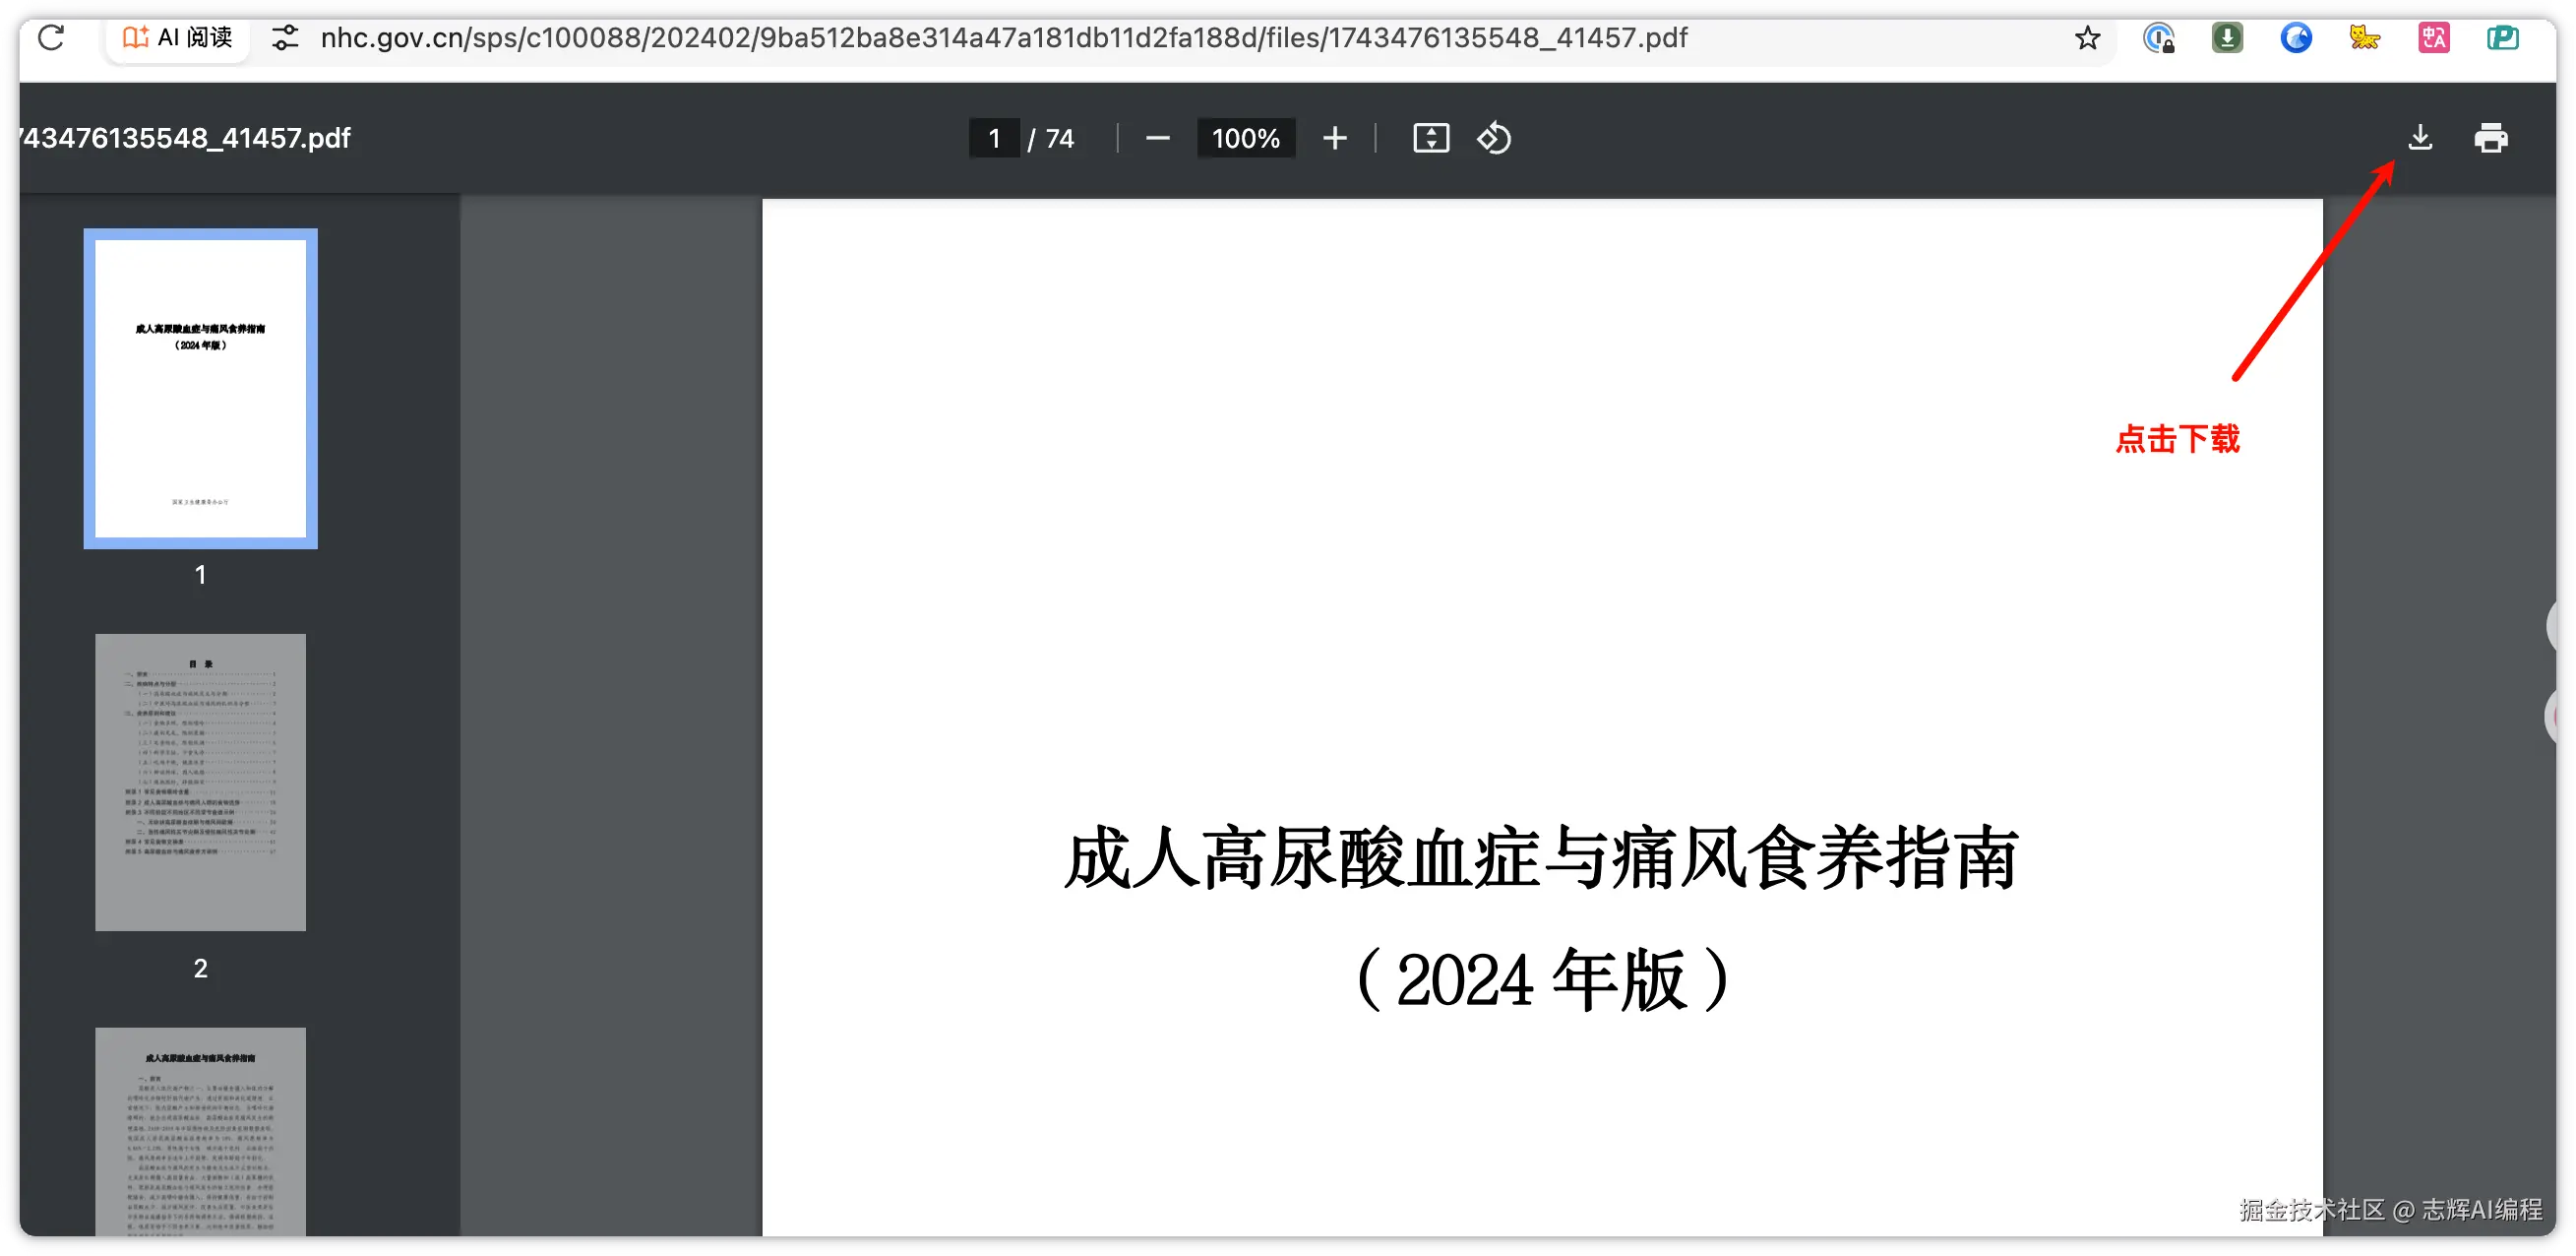The width and height of the screenshot is (2576, 1256).
Task: Select page 1 thumbnail in sidebar
Action: 200,388
